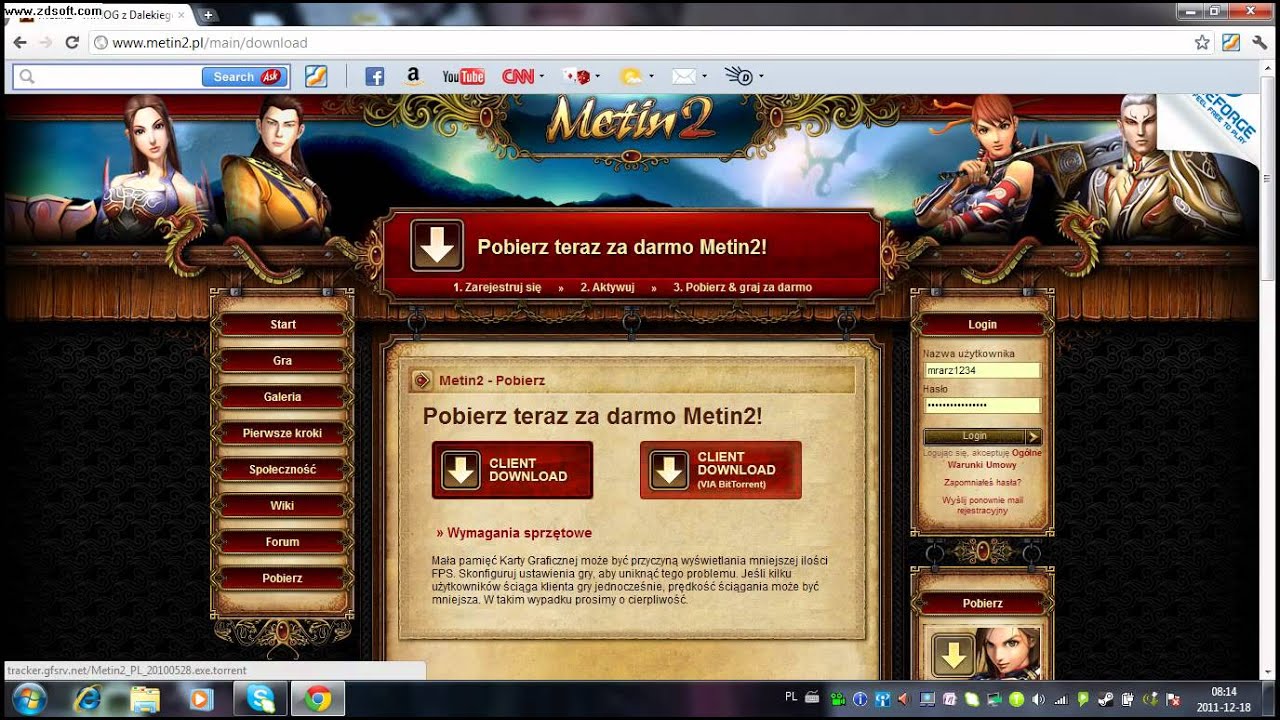Click step 1 Zarejestruj się
1280x720 pixels.
click(x=497, y=287)
